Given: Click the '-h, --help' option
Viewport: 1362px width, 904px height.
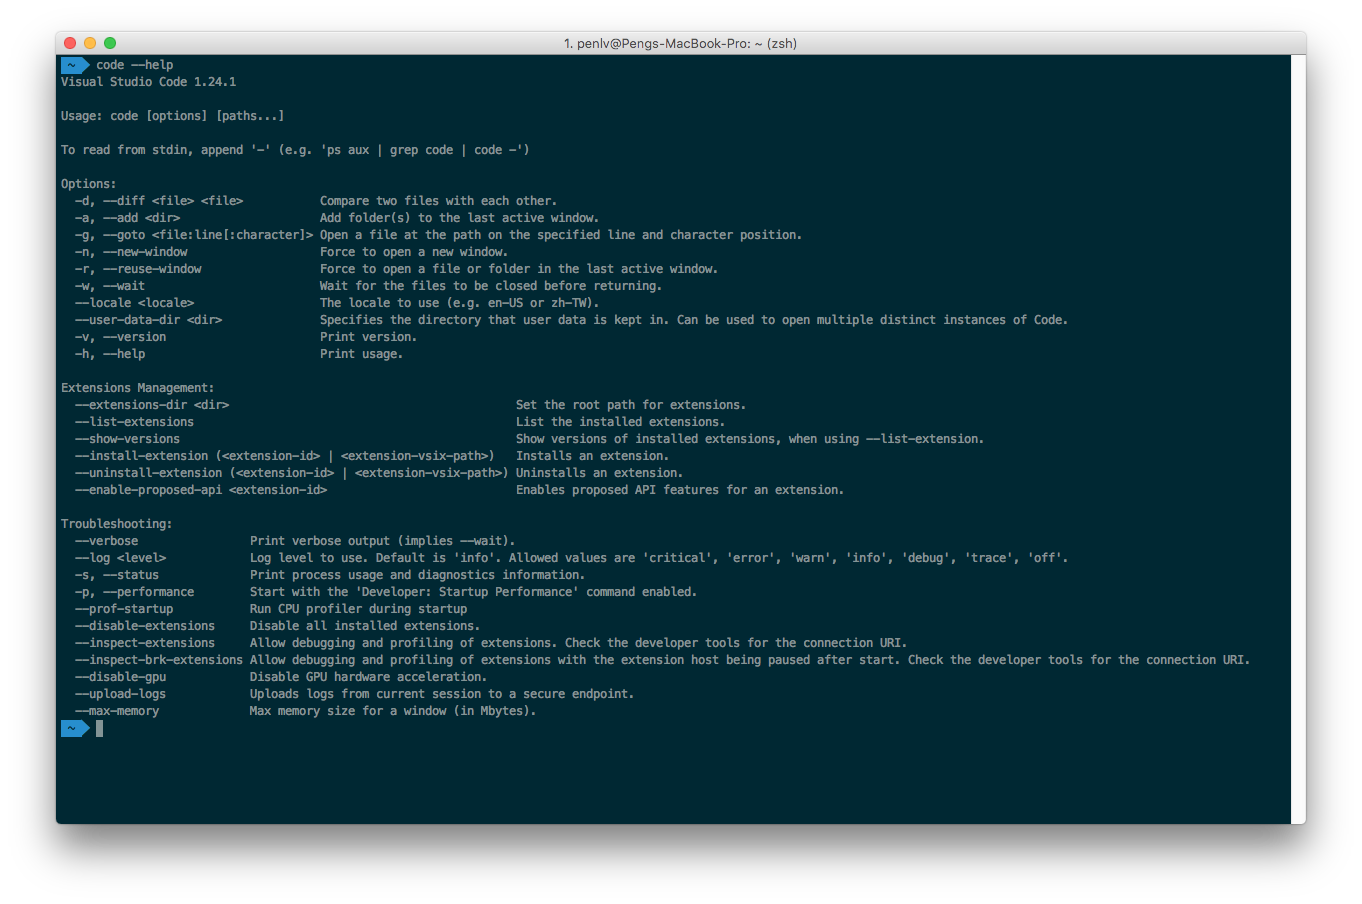Looking at the screenshot, I should point(110,354).
